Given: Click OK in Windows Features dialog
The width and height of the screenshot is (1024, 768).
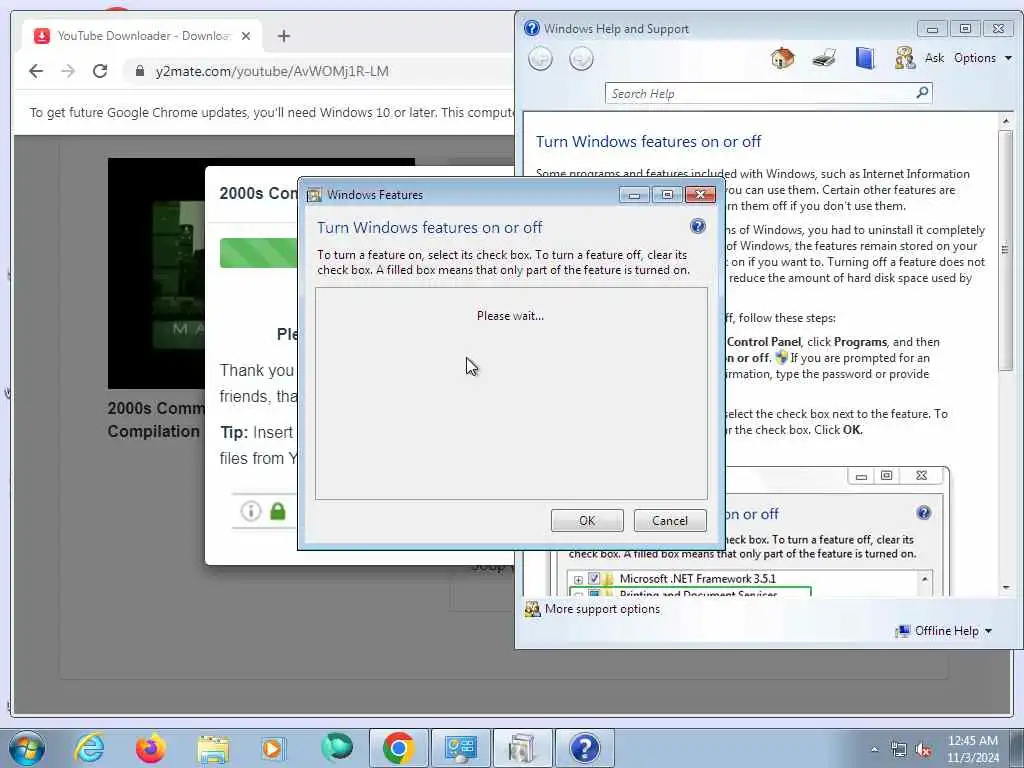Looking at the screenshot, I should (x=586, y=520).
